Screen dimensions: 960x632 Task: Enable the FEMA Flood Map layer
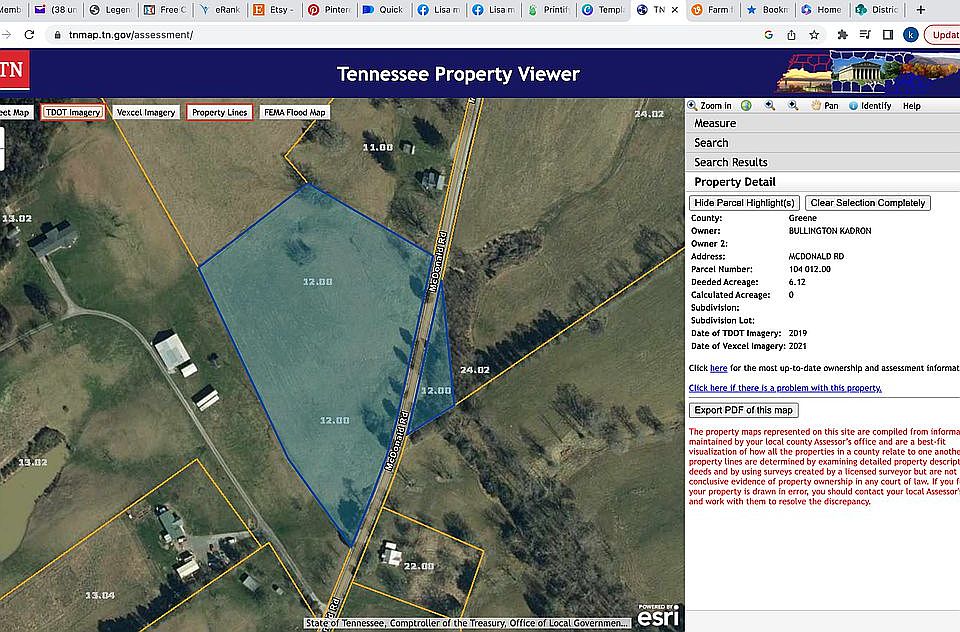pyautogui.click(x=294, y=113)
